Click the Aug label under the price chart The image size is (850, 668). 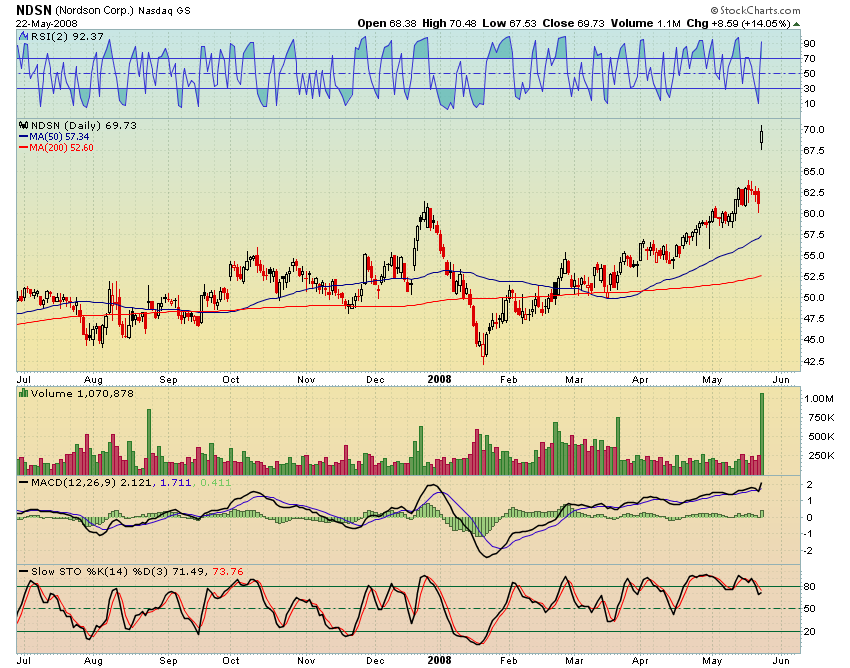(x=93, y=380)
